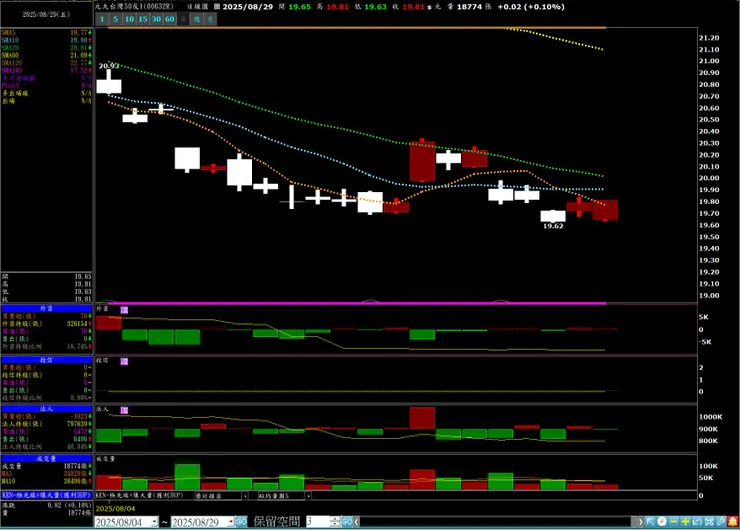This screenshot has height=530, width=740.
Task: Click the blue 法人 panel header
Action: (46, 409)
